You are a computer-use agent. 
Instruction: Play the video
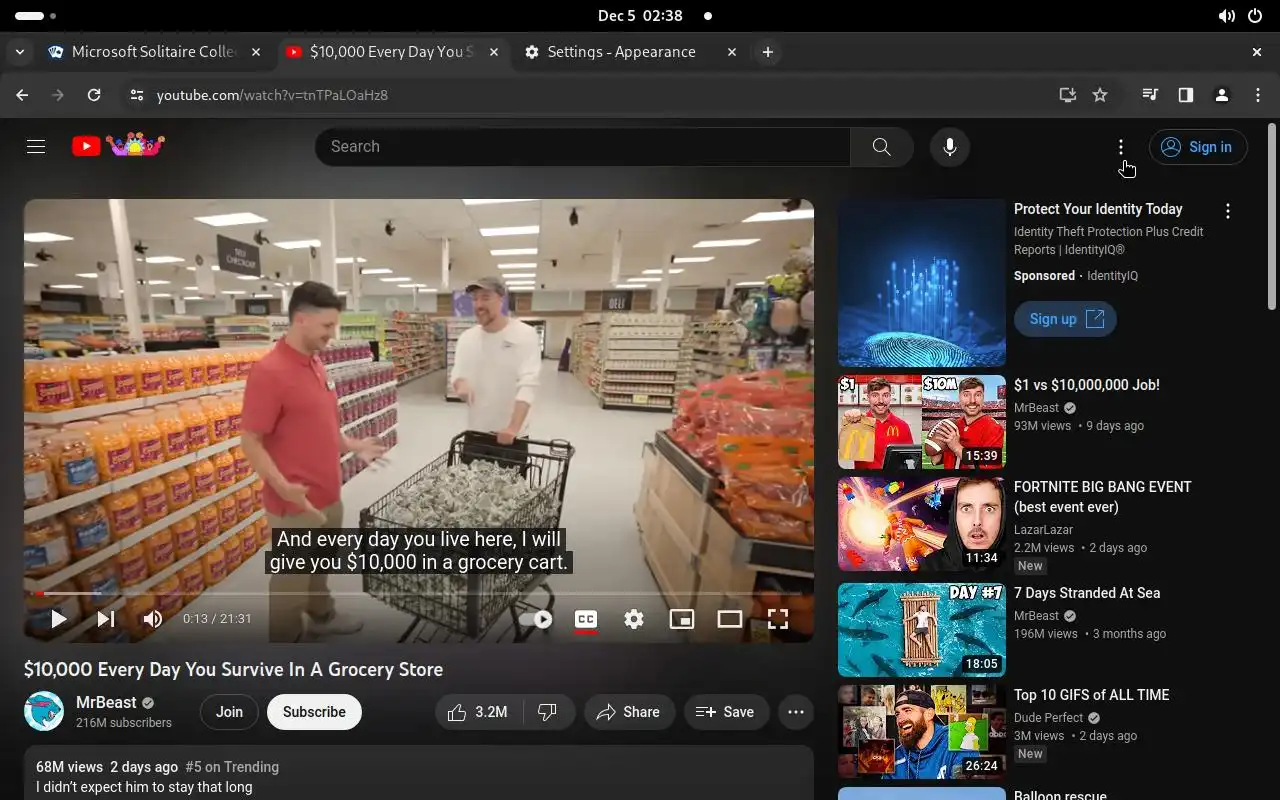[x=58, y=619]
